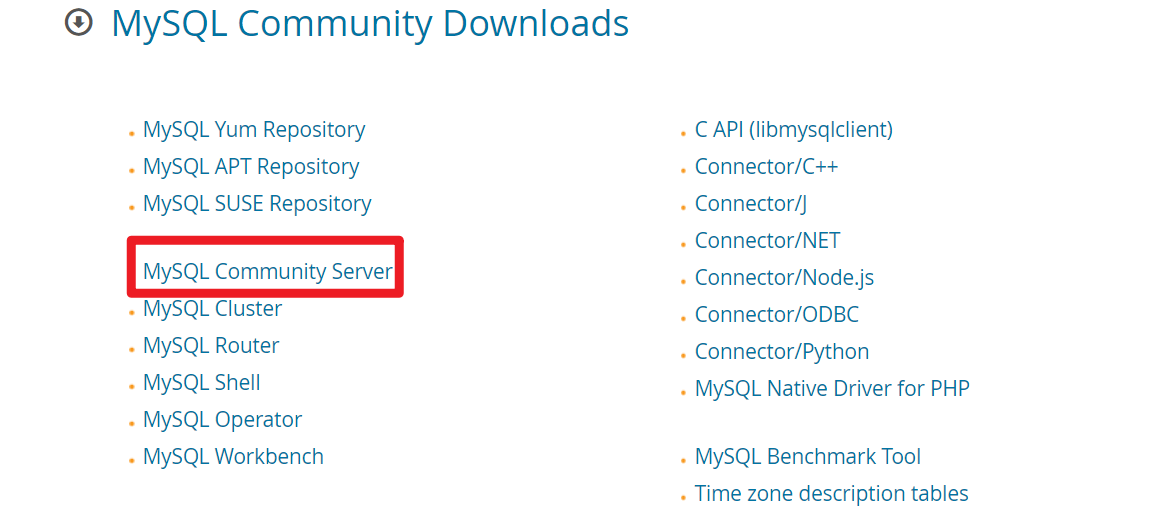The width and height of the screenshot is (1169, 512).
Task: Click the download arrow circle icon
Action: pyautogui.click(x=78, y=23)
